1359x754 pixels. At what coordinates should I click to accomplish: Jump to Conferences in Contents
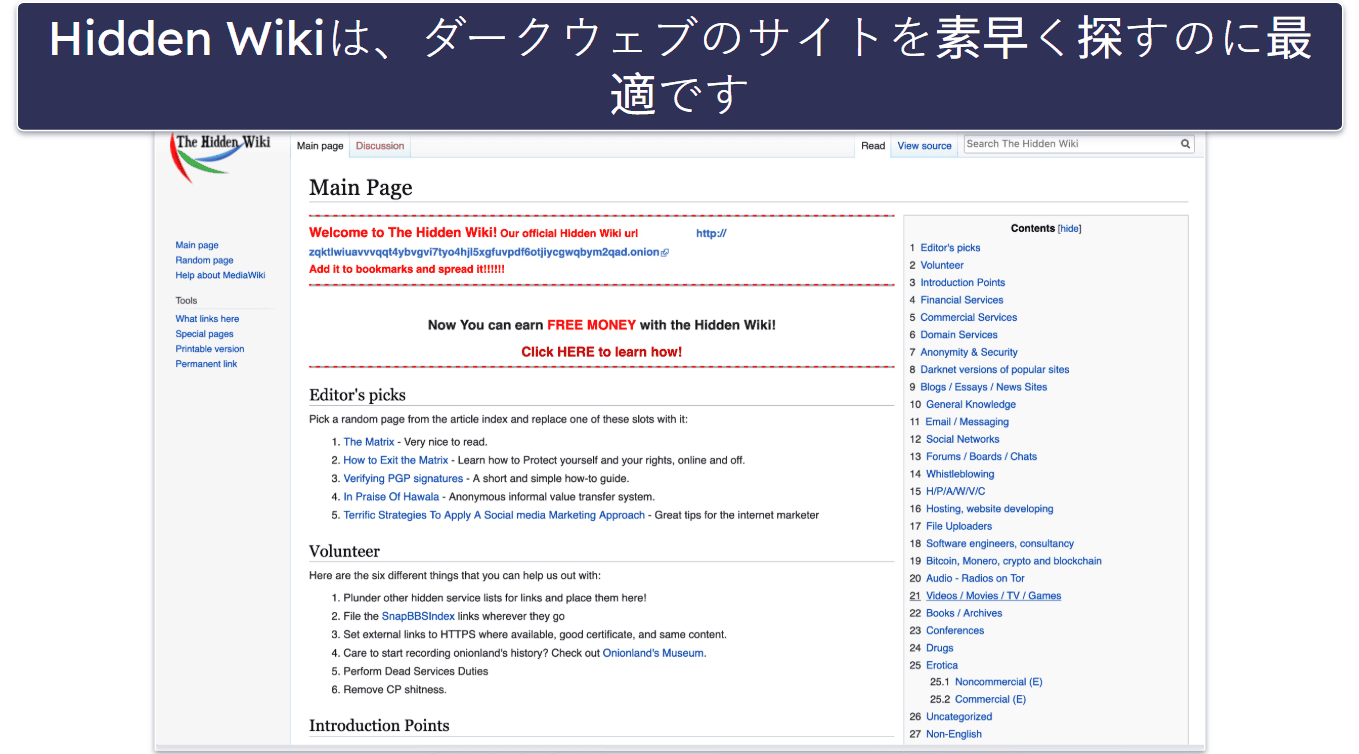click(x=955, y=631)
